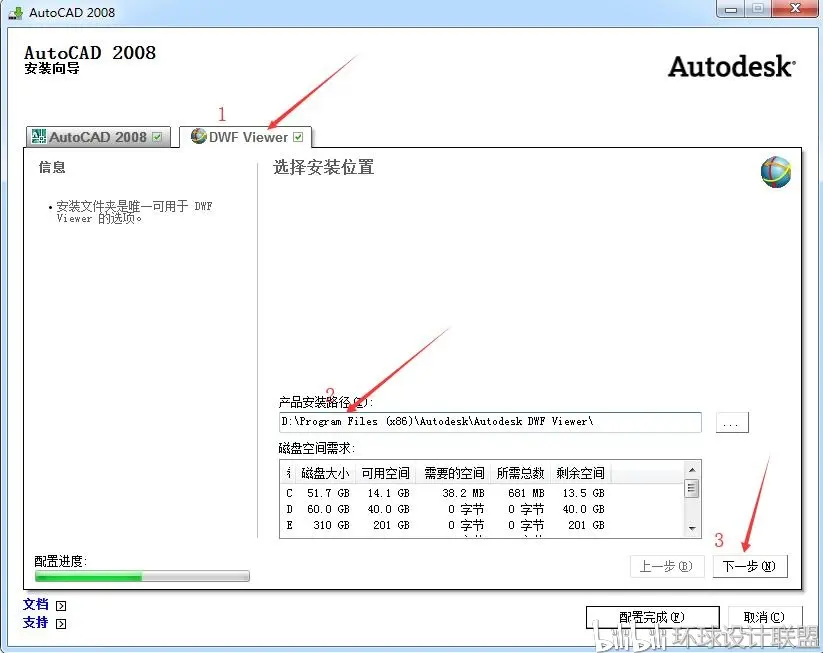Select the C drive row letter

click(289, 493)
